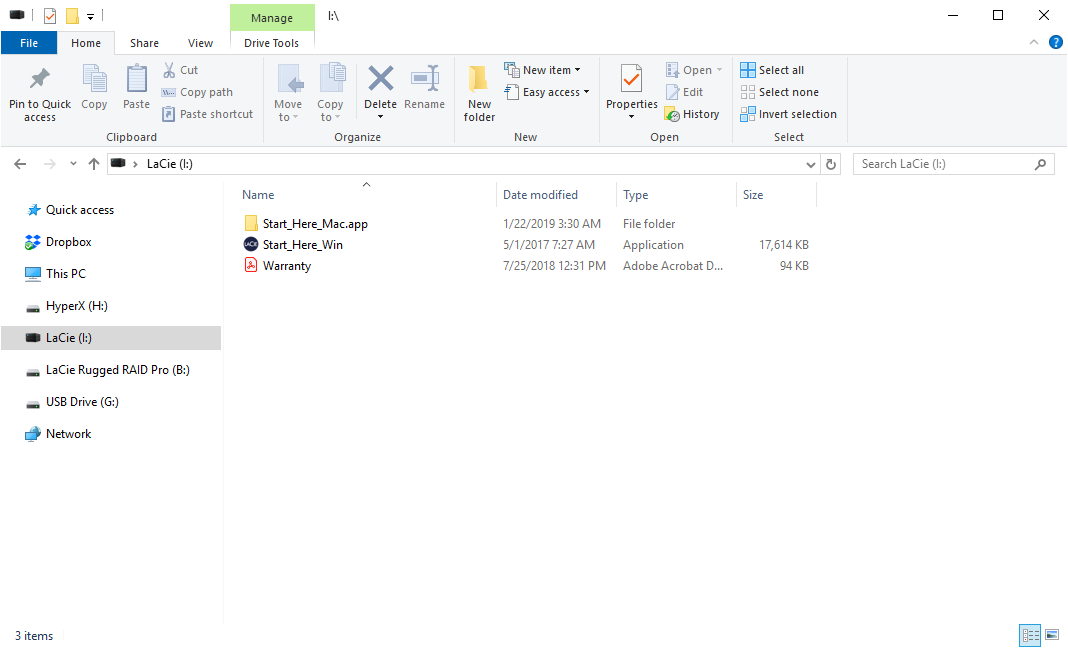Create a New folder
Viewport: 1068px width, 648px height.
click(x=480, y=93)
